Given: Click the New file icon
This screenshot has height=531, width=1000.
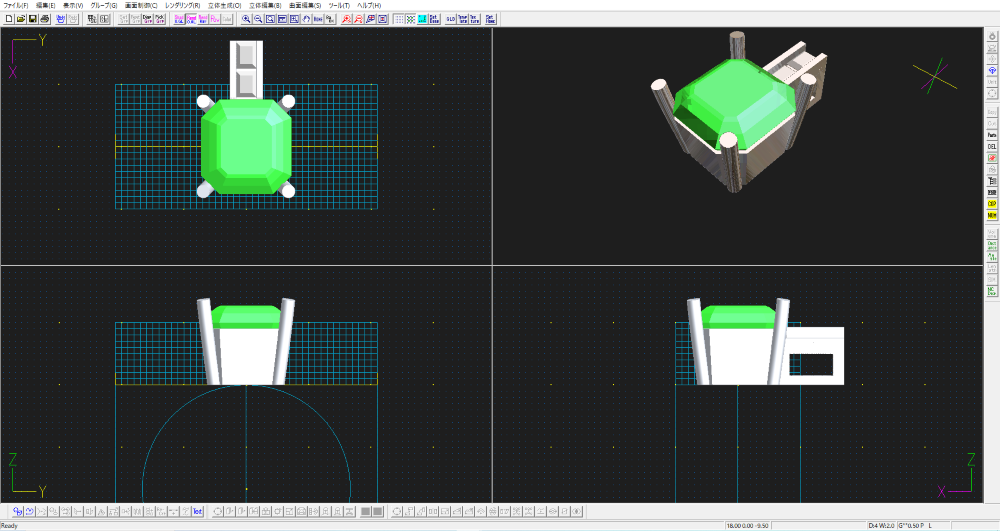Looking at the screenshot, I should (x=8, y=19).
